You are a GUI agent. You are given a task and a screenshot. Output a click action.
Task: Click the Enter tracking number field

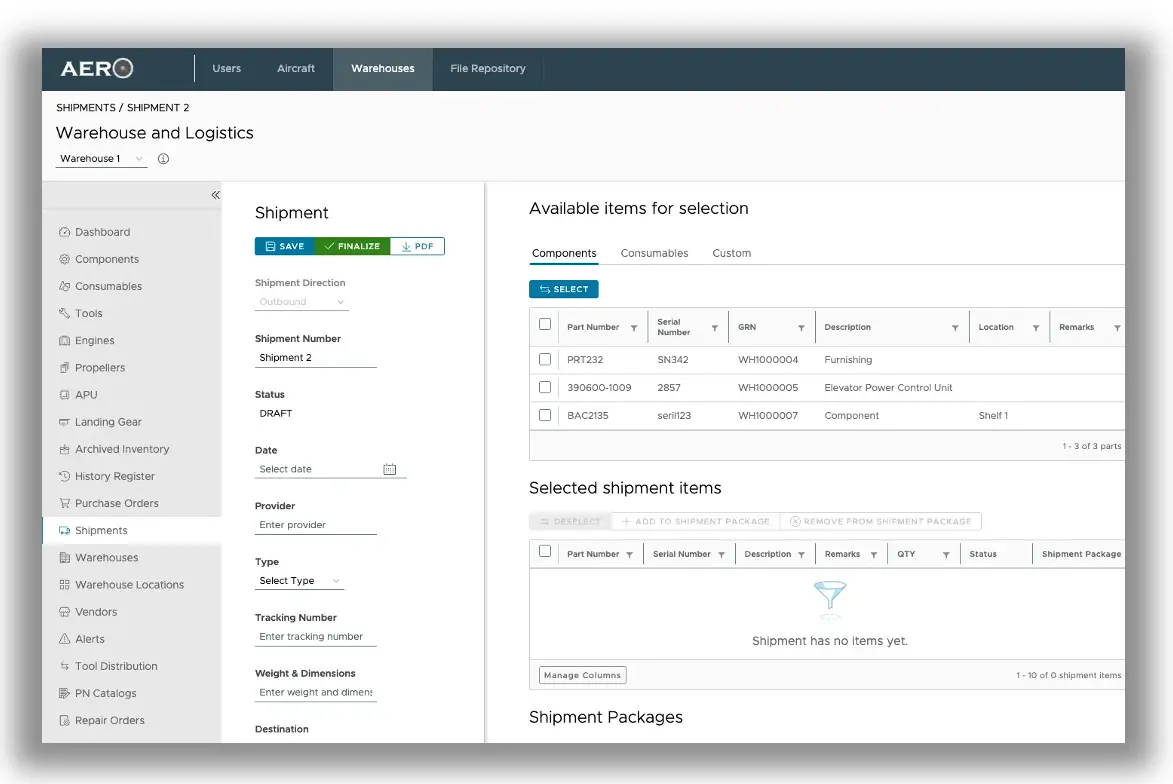[x=315, y=637]
